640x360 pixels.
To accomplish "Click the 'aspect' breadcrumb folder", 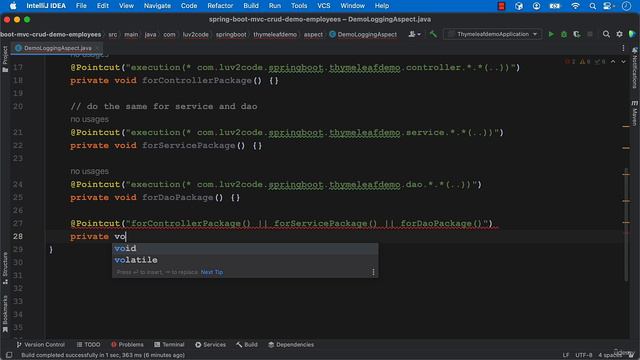I will 313,35.
